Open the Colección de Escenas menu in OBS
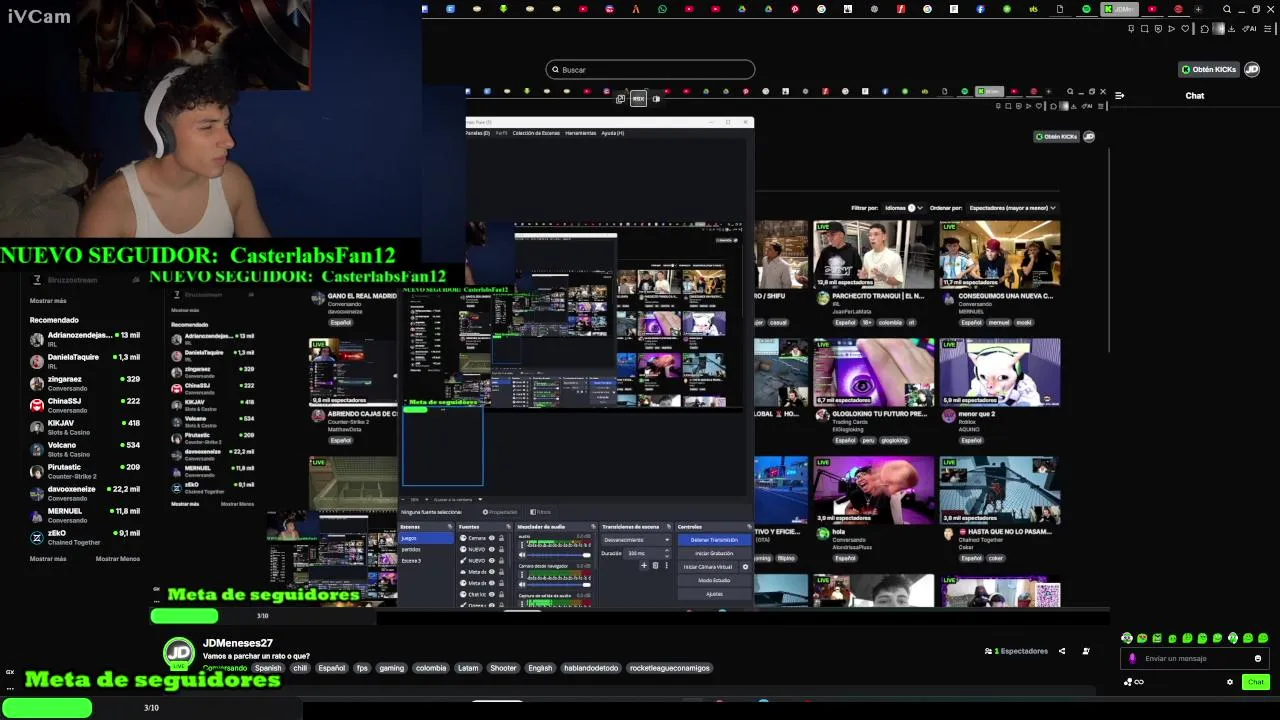This screenshot has height=720, width=1280. point(536,133)
